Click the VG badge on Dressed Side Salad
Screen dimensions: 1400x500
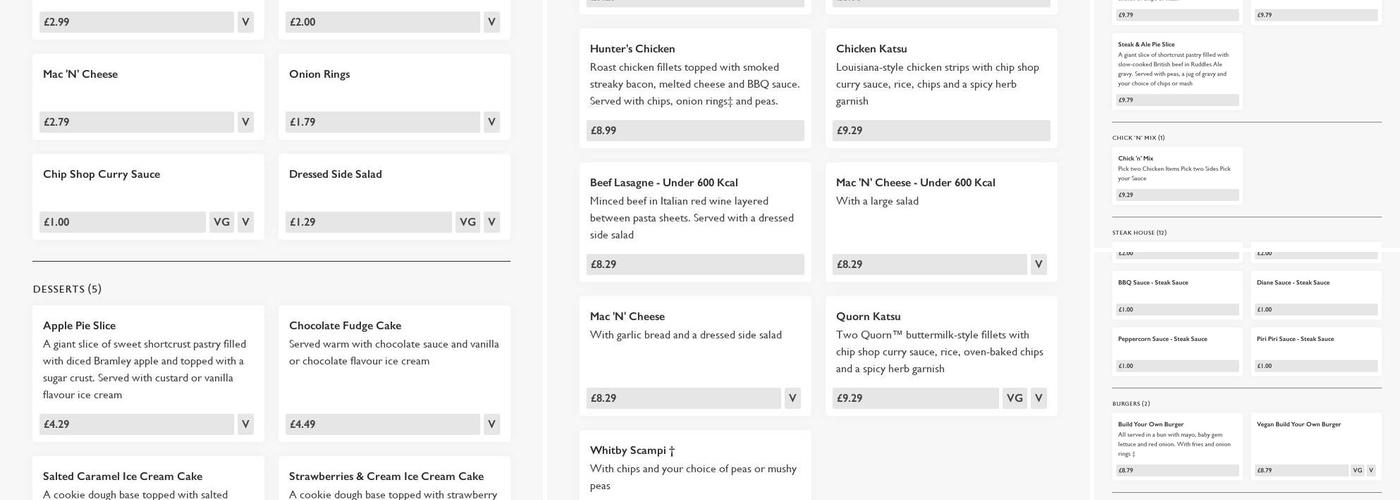467,222
